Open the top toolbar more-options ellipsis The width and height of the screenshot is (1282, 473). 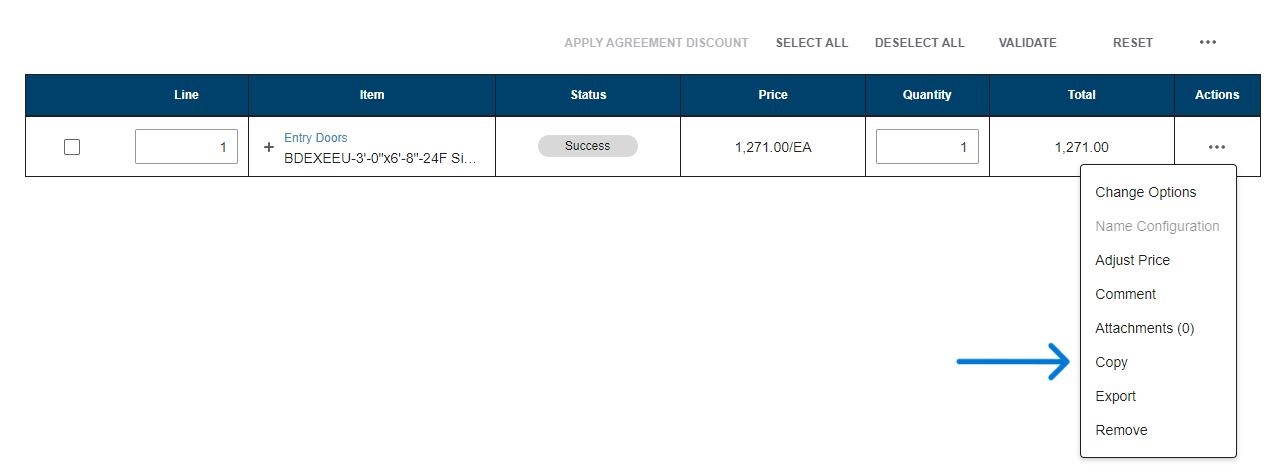(x=1208, y=43)
